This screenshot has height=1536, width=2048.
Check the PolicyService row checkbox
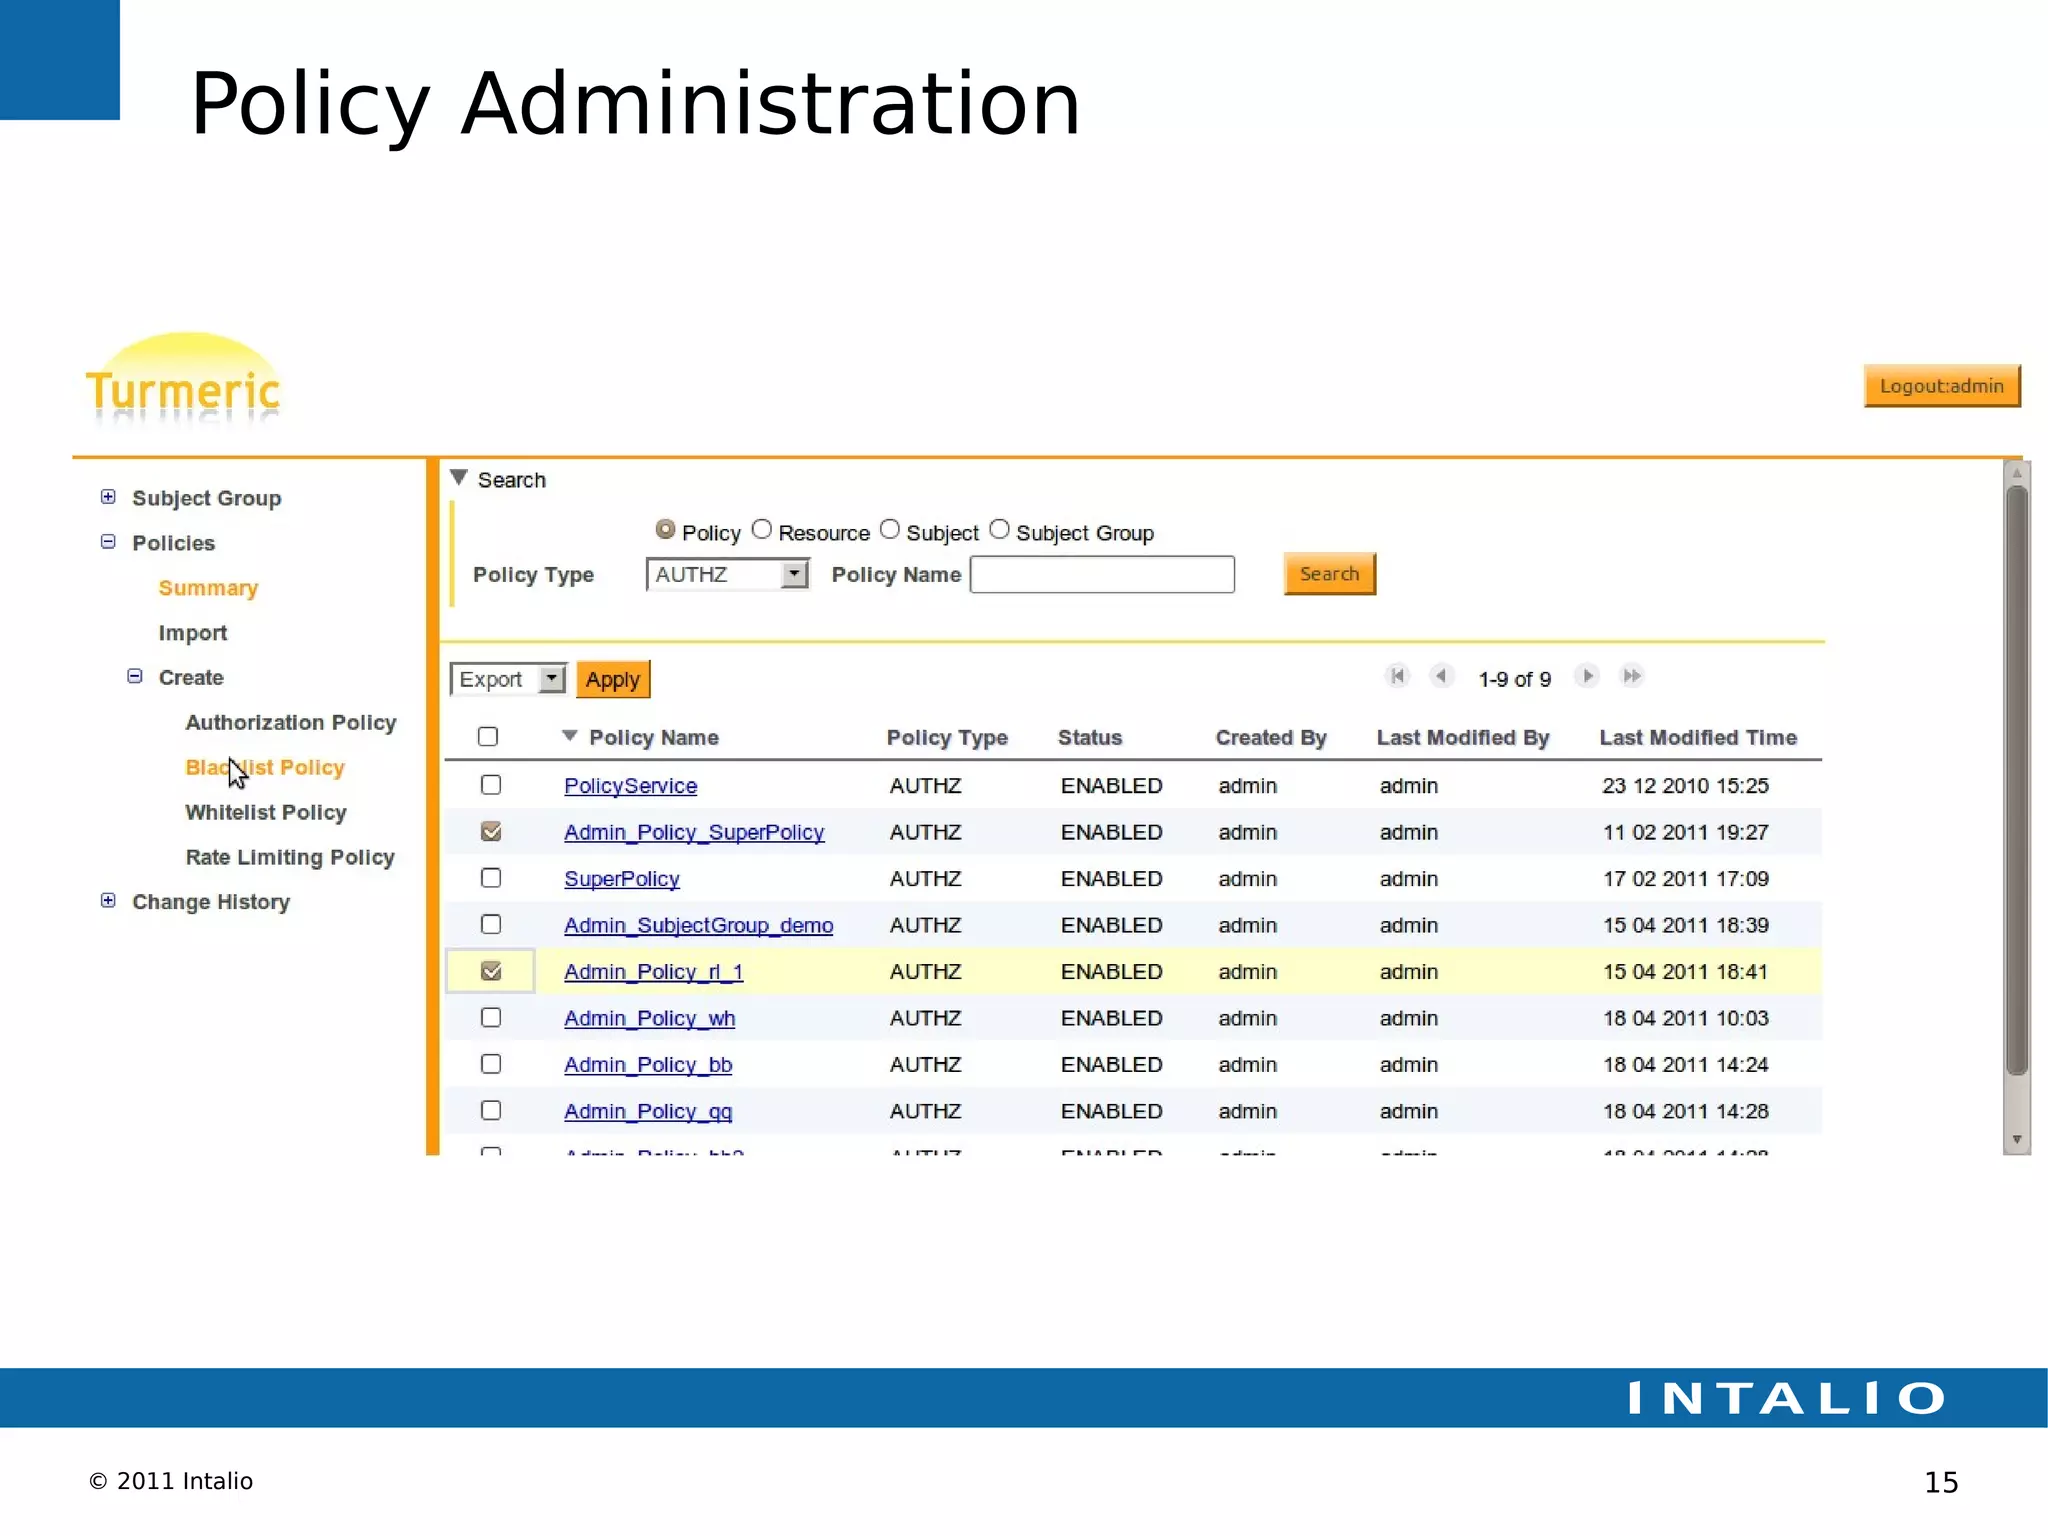click(490, 785)
